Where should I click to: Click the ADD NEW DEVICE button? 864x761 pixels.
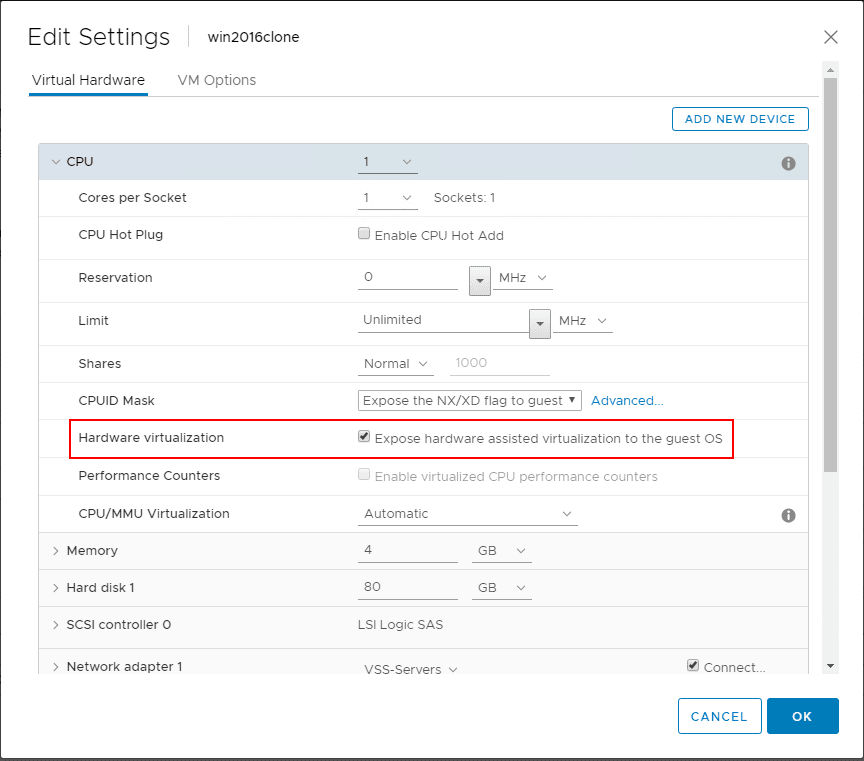[740, 119]
